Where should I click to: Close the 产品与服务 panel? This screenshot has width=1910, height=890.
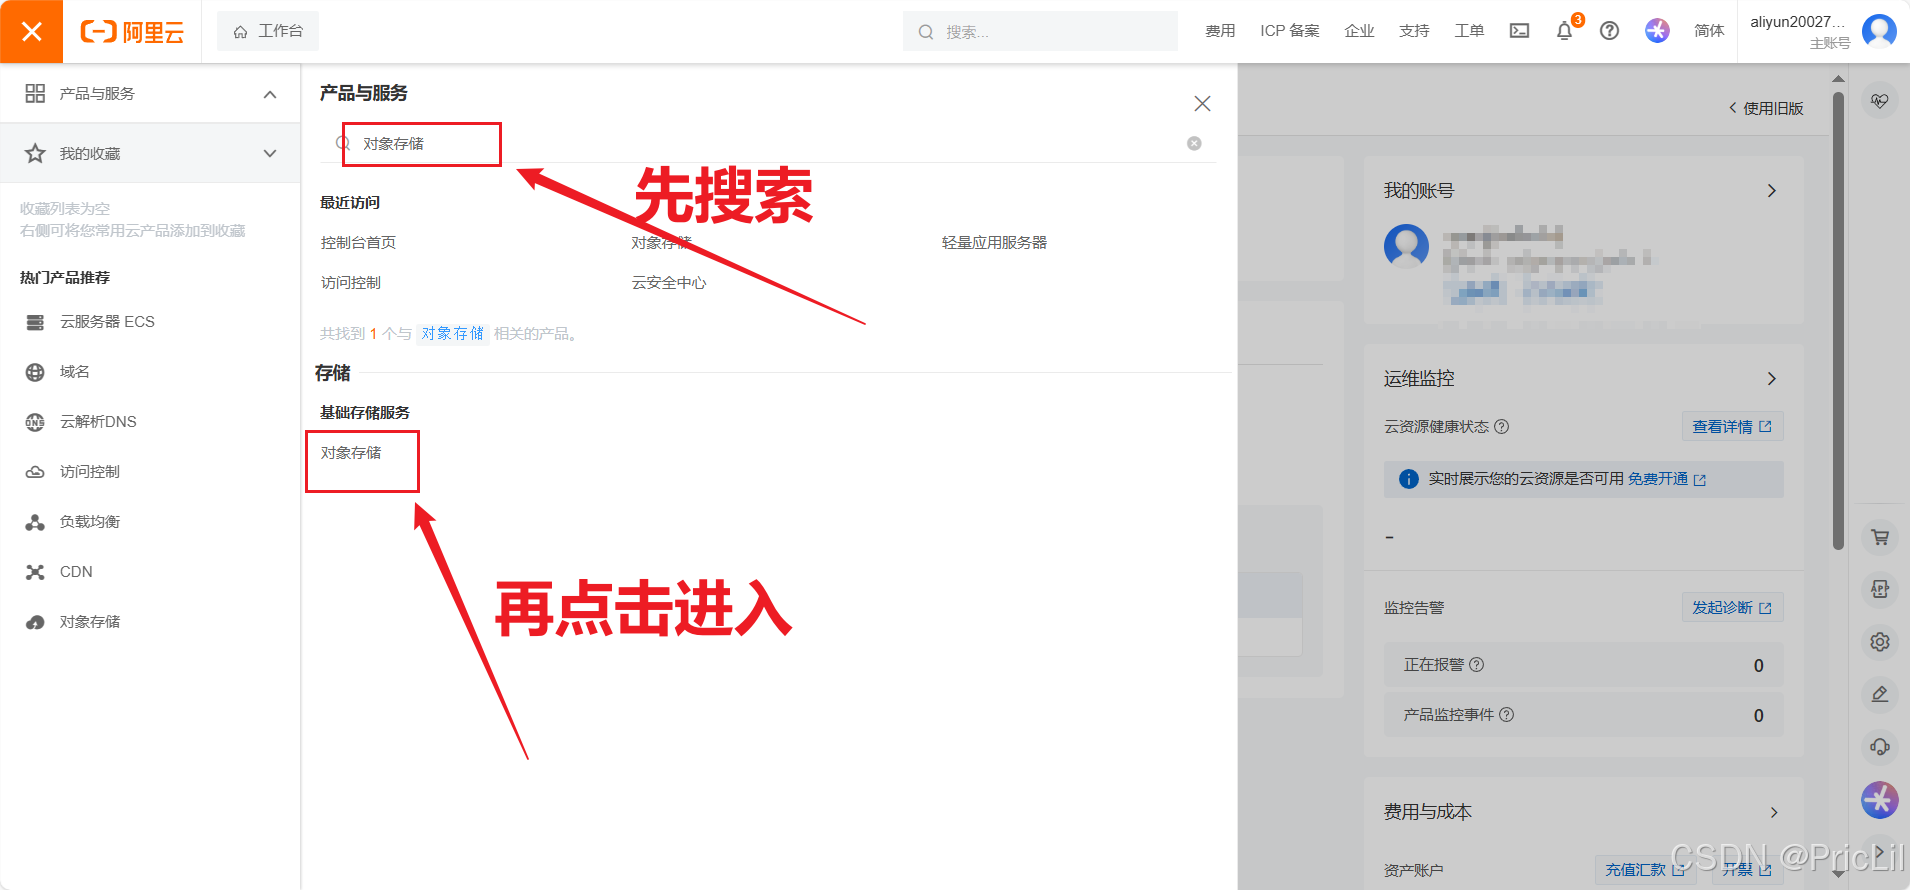1202,104
